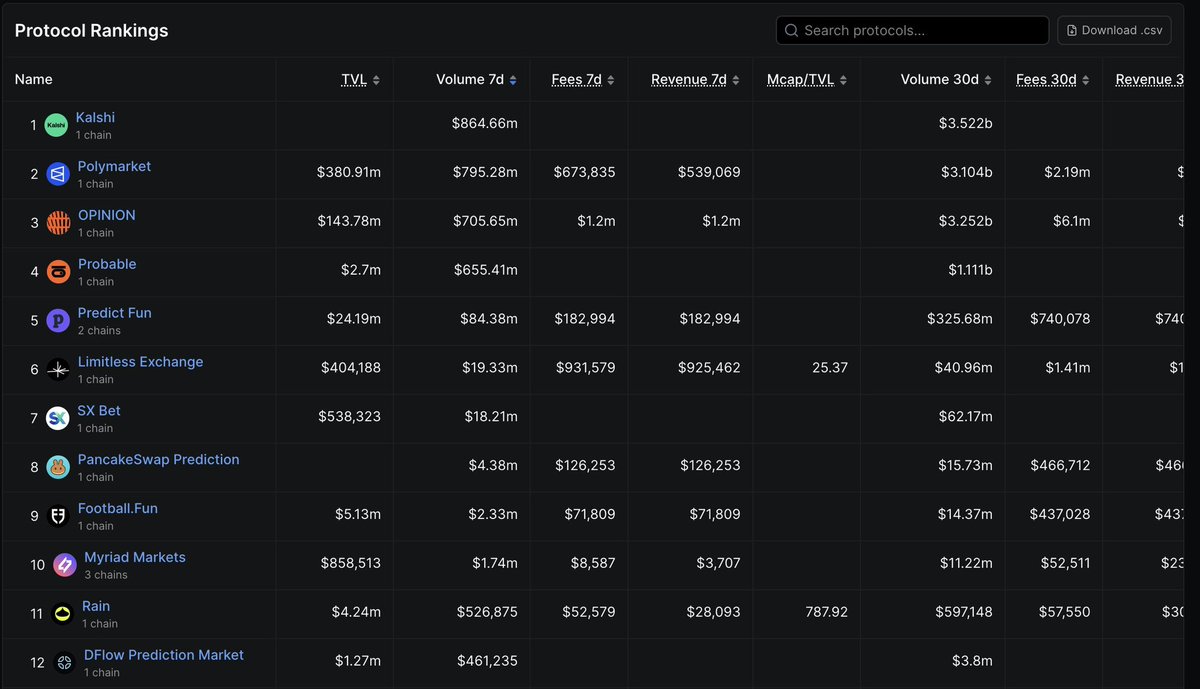Click the PancakeSwap Prediction bunny icon
This screenshot has height=689, width=1200.
point(57,467)
